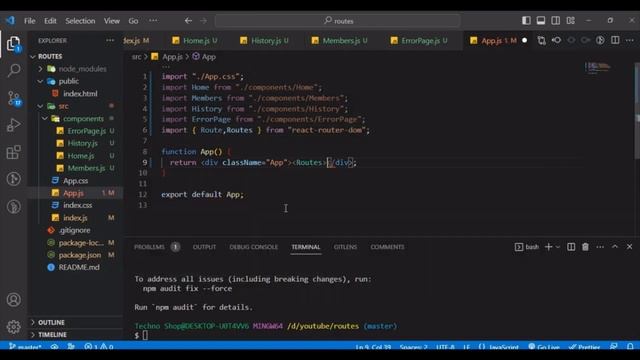
Task: Open the Customize Layout icon
Action: pos(571,20)
